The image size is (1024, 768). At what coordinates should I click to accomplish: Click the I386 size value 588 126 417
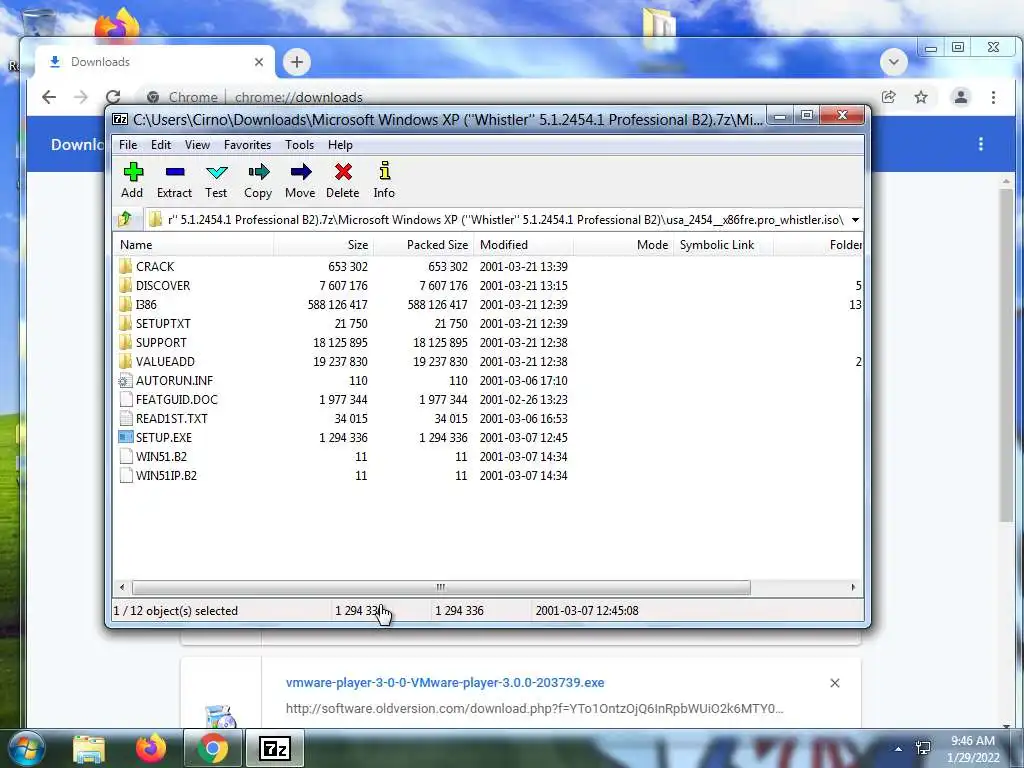338,304
